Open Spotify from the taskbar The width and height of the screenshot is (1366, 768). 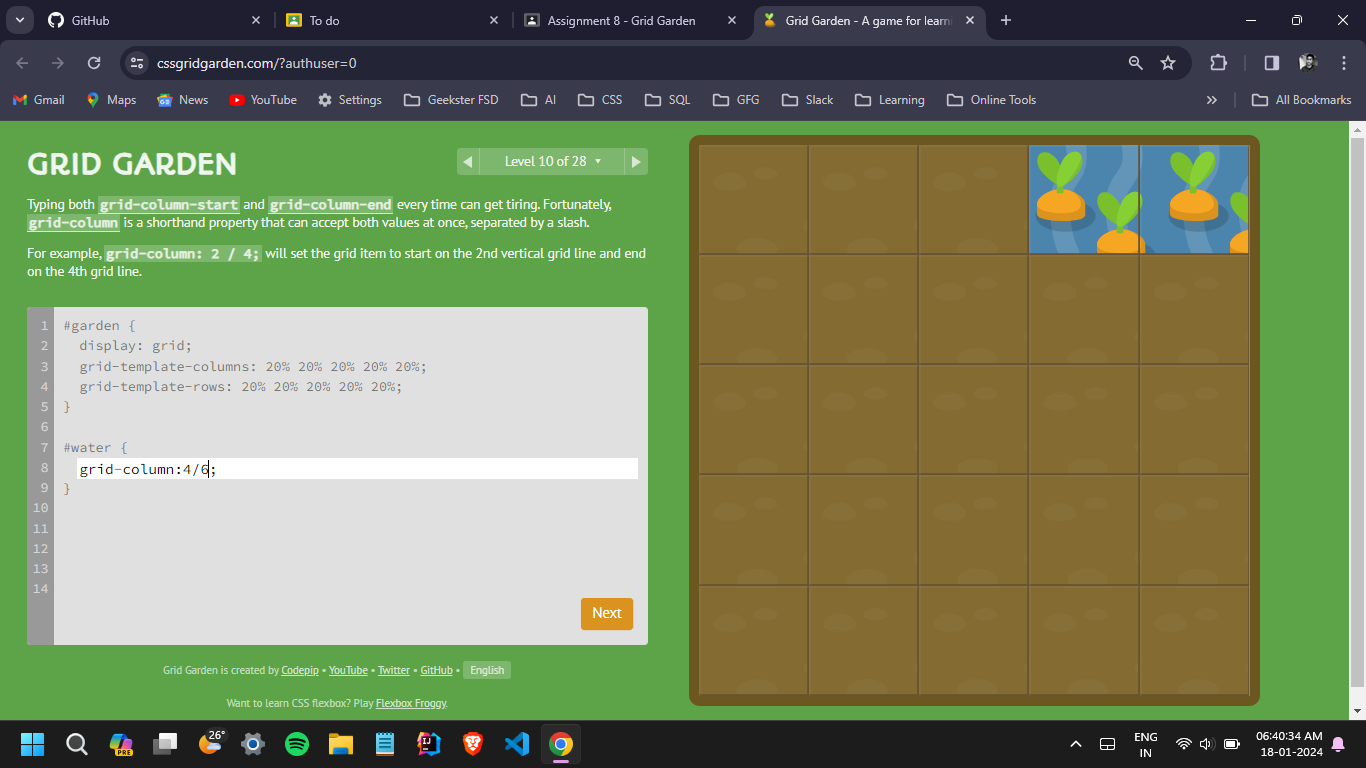pos(297,744)
